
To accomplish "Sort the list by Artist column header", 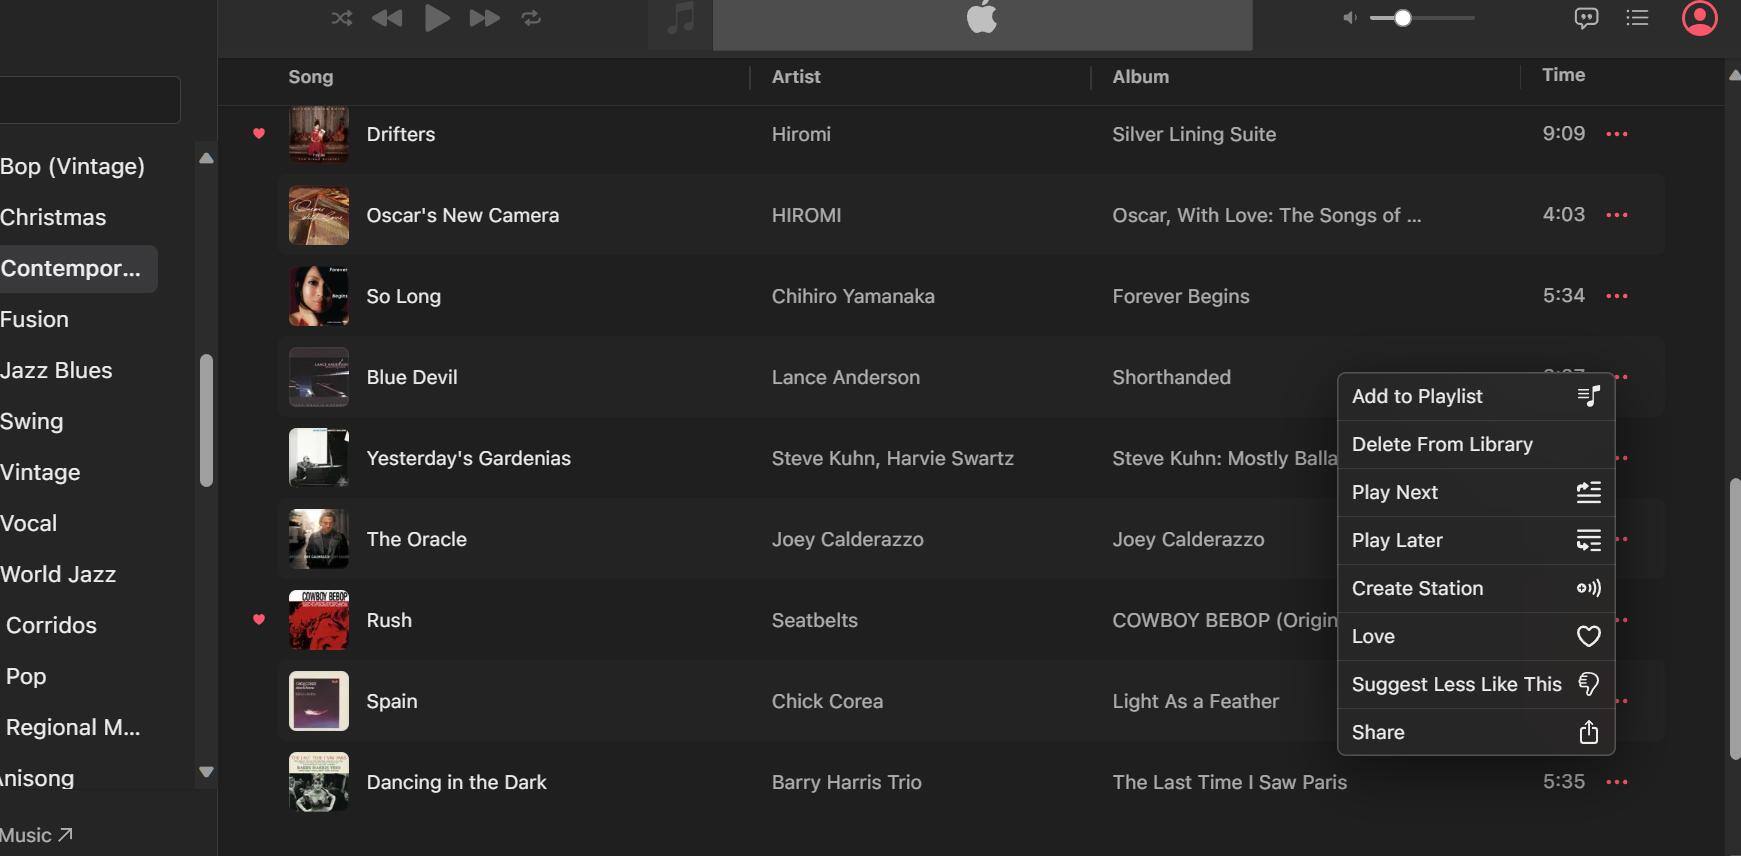I will tap(796, 77).
